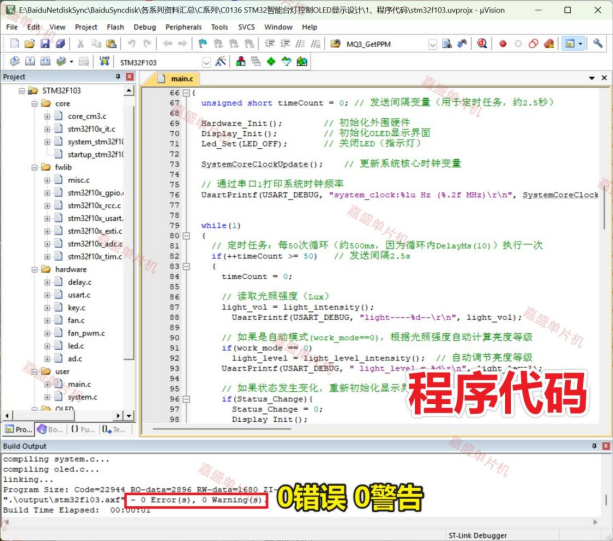Switch to the Functions panel tab

(x=82, y=429)
